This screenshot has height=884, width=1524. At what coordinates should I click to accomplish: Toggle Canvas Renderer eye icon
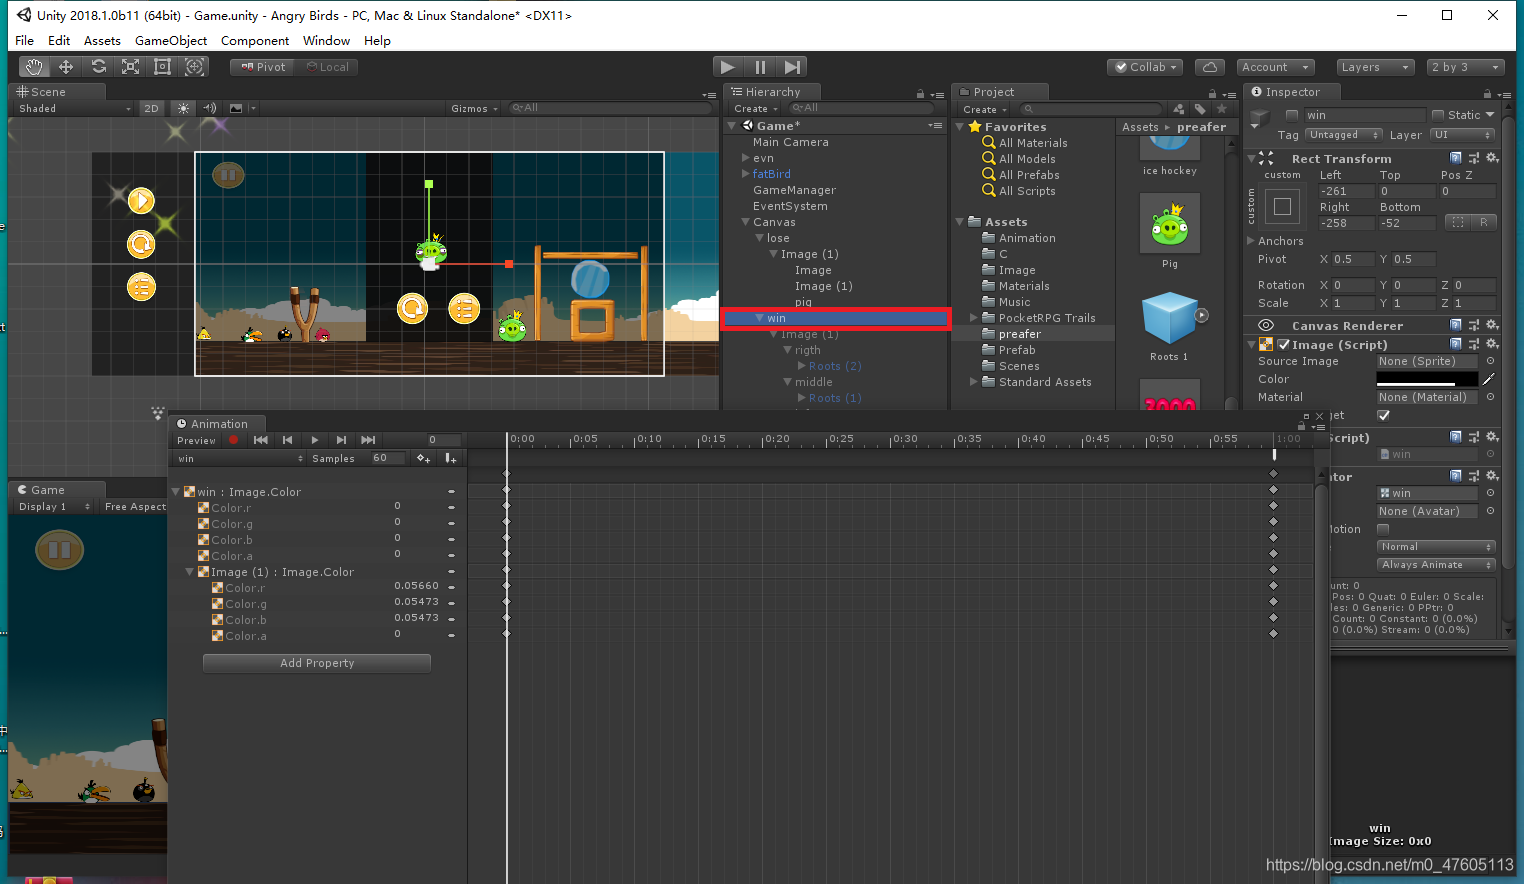tap(1265, 326)
